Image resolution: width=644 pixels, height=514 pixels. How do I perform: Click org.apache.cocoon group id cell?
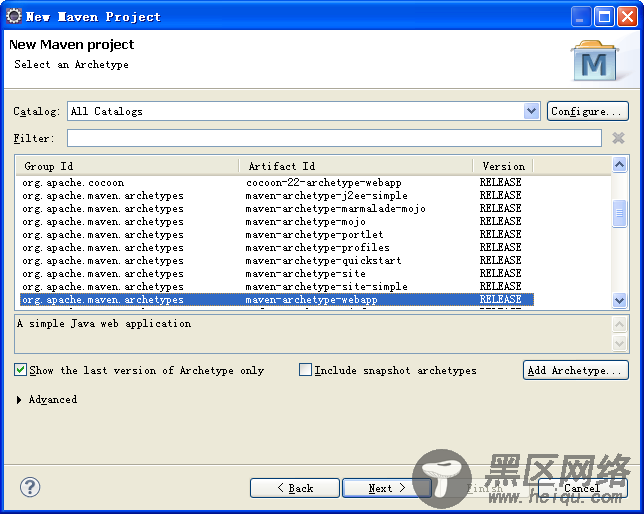coord(73,182)
